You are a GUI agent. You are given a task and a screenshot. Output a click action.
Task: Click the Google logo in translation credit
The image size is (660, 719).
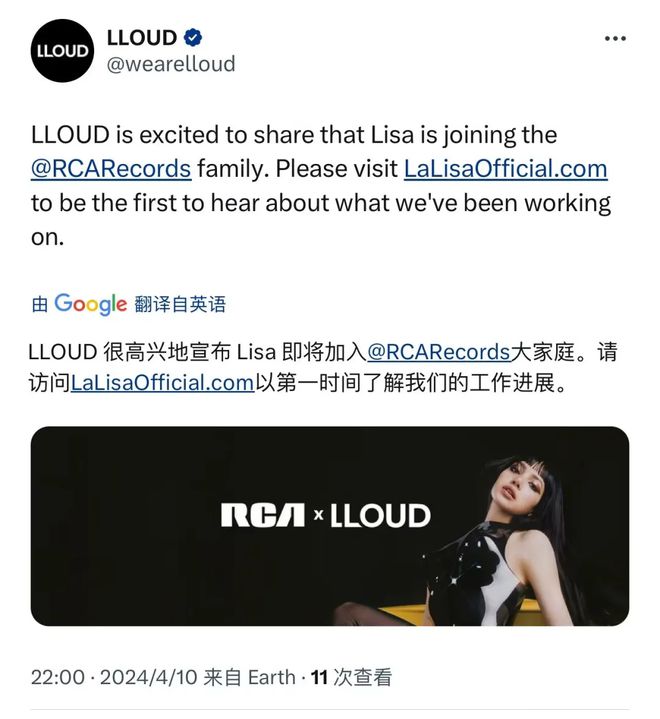[x=90, y=304]
